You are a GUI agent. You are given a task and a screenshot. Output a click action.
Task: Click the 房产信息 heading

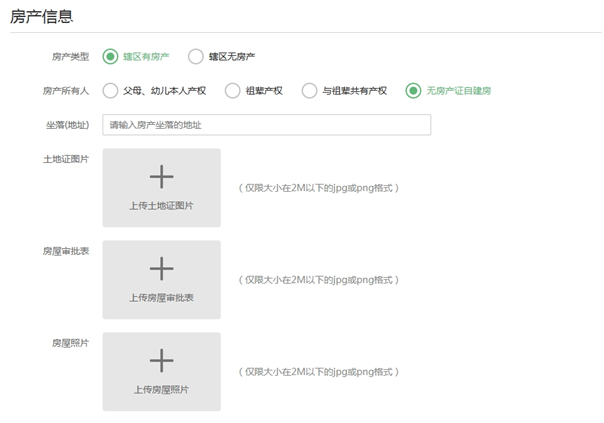(x=42, y=17)
